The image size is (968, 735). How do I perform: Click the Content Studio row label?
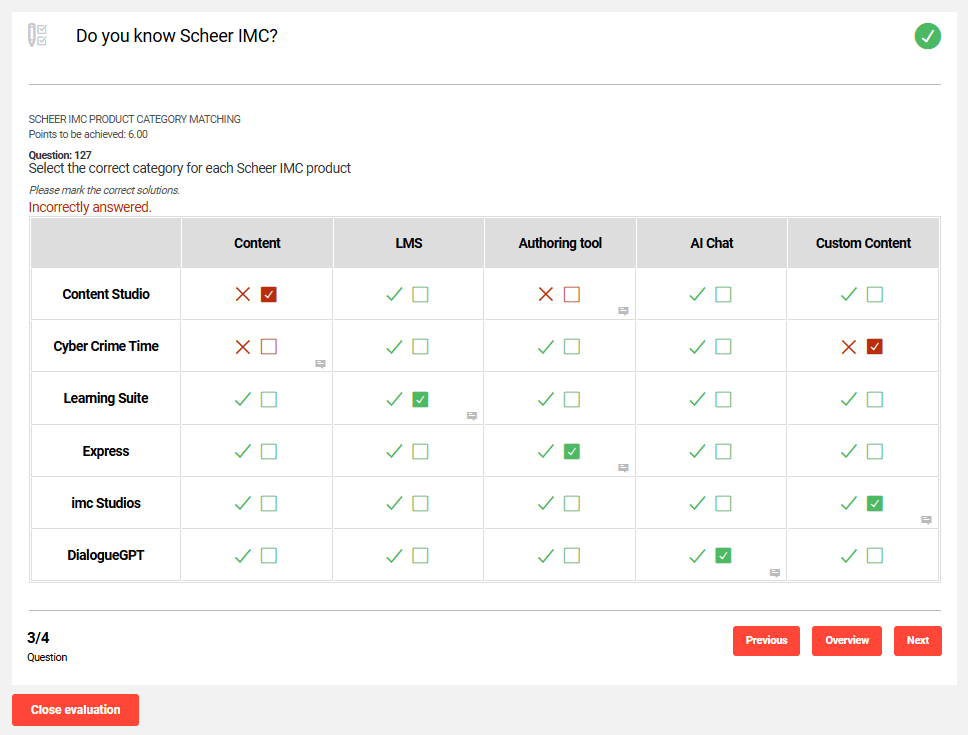(106, 294)
